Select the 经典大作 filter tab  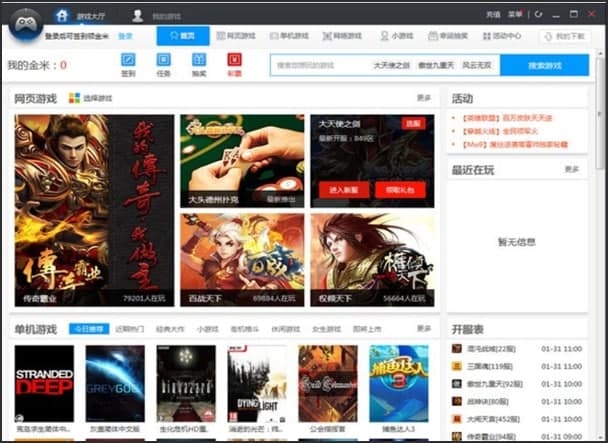tap(170, 329)
